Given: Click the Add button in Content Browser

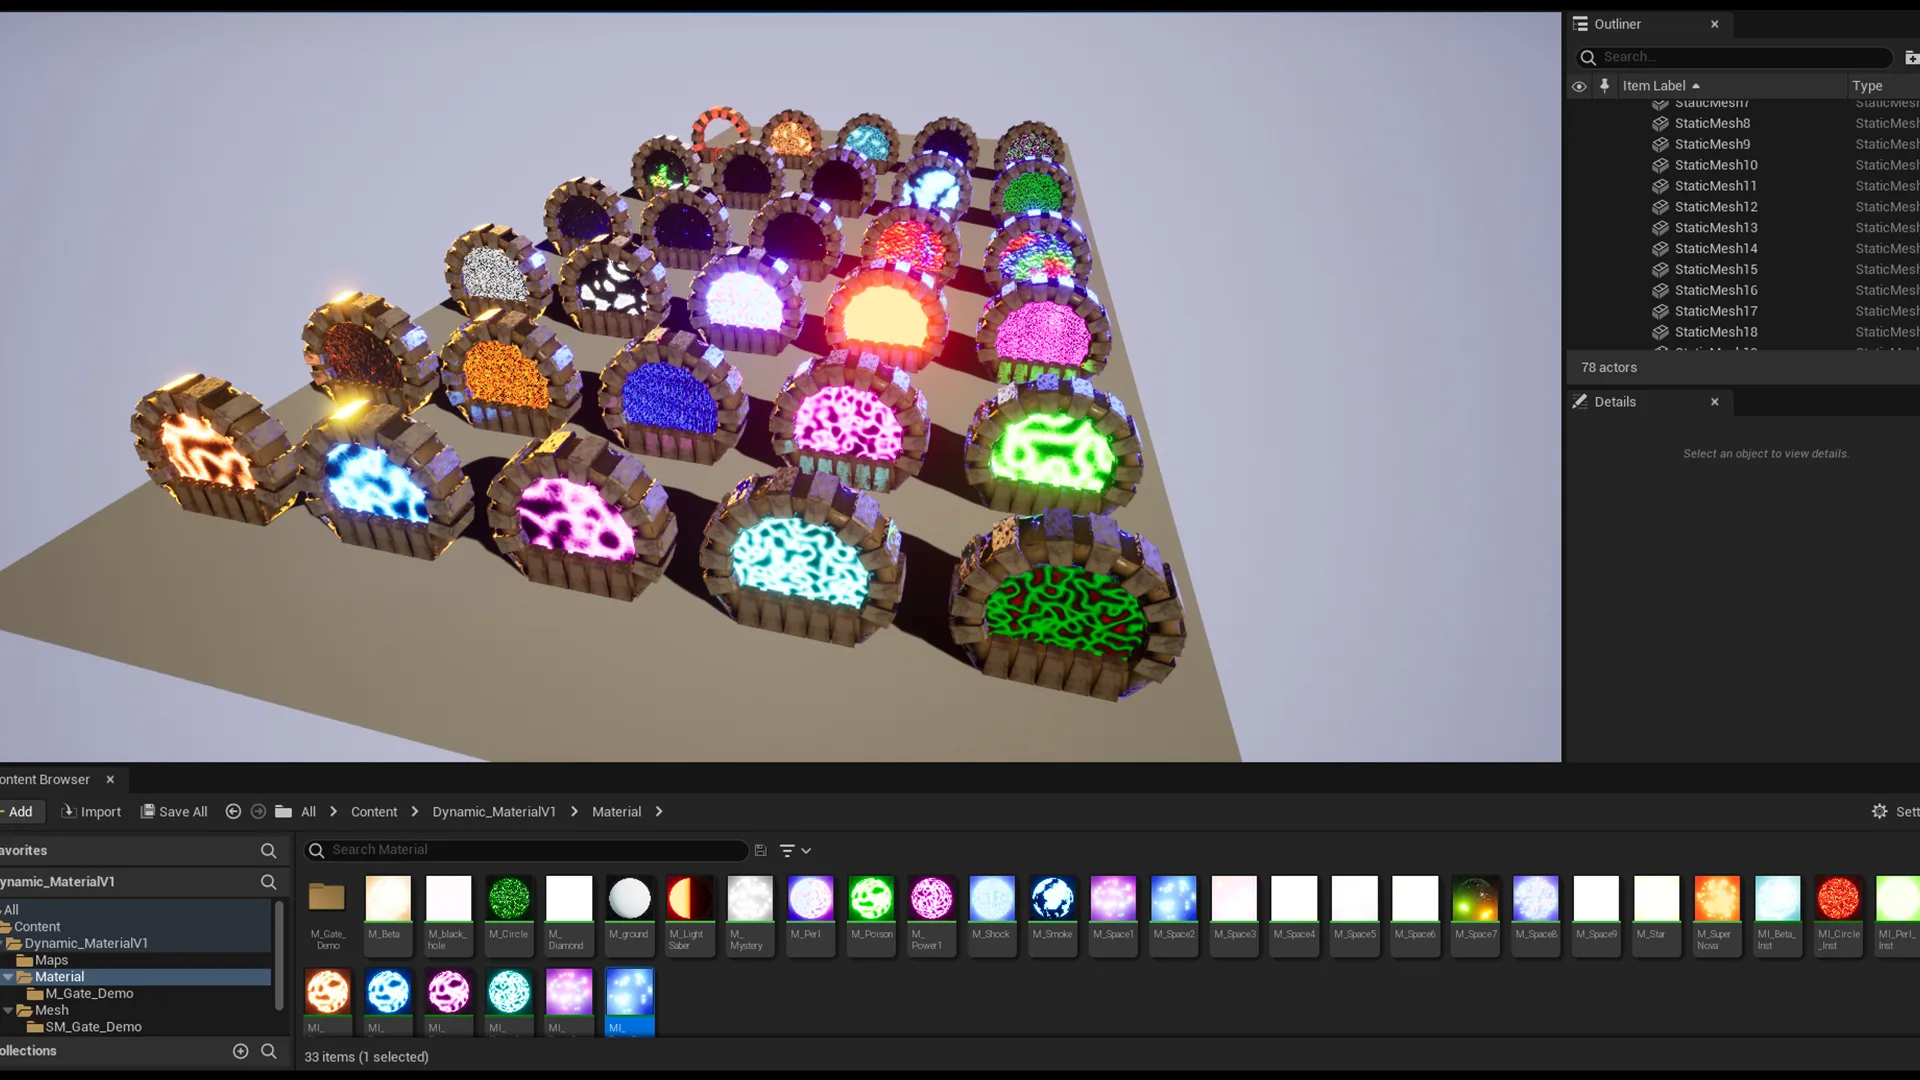Looking at the screenshot, I should click(20, 811).
